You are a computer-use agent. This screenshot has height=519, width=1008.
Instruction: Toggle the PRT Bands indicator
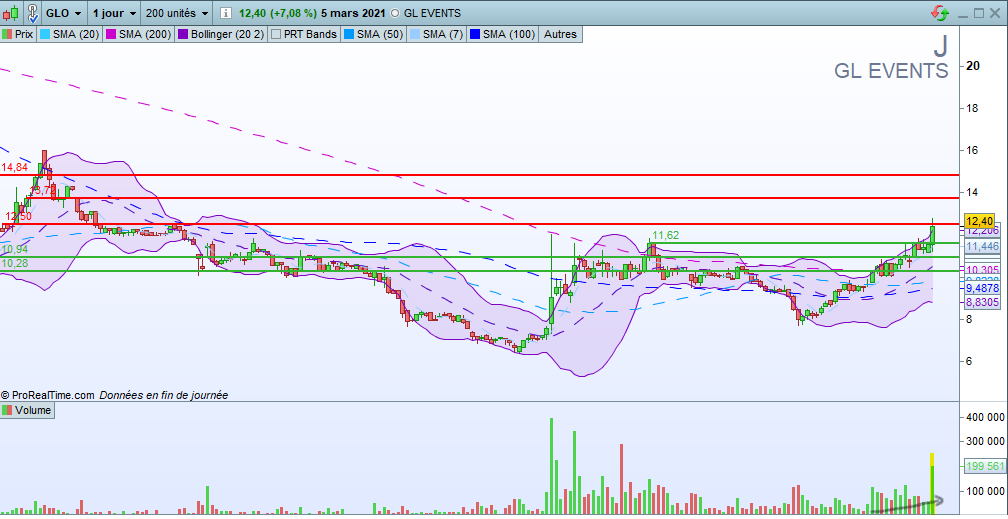click(x=304, y=34)
